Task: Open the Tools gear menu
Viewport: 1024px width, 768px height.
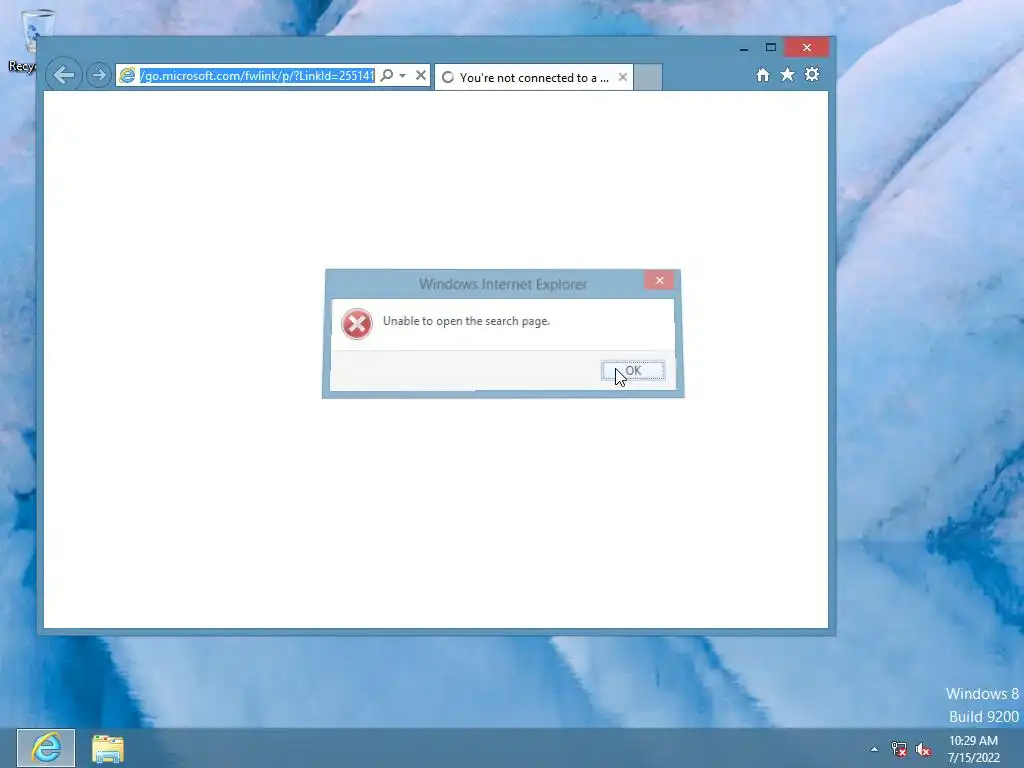Action: [x=812, y=74]
